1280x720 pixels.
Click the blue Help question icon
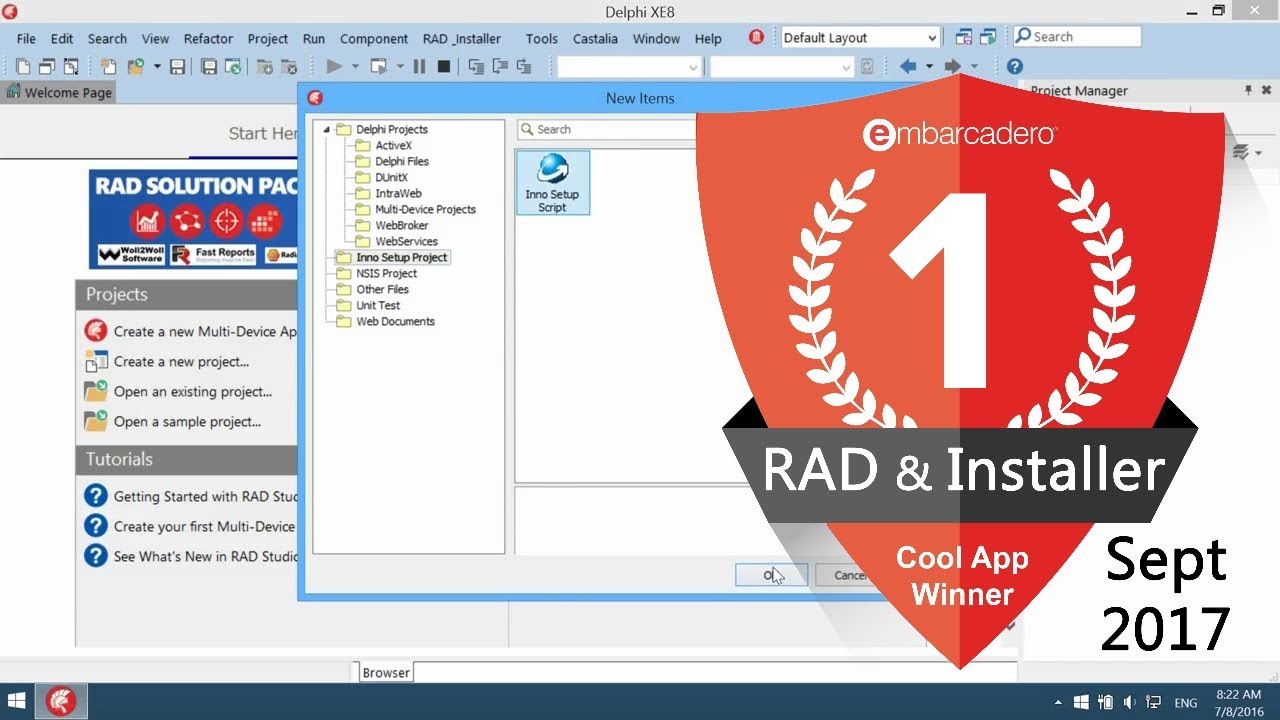click(1014, 67)
